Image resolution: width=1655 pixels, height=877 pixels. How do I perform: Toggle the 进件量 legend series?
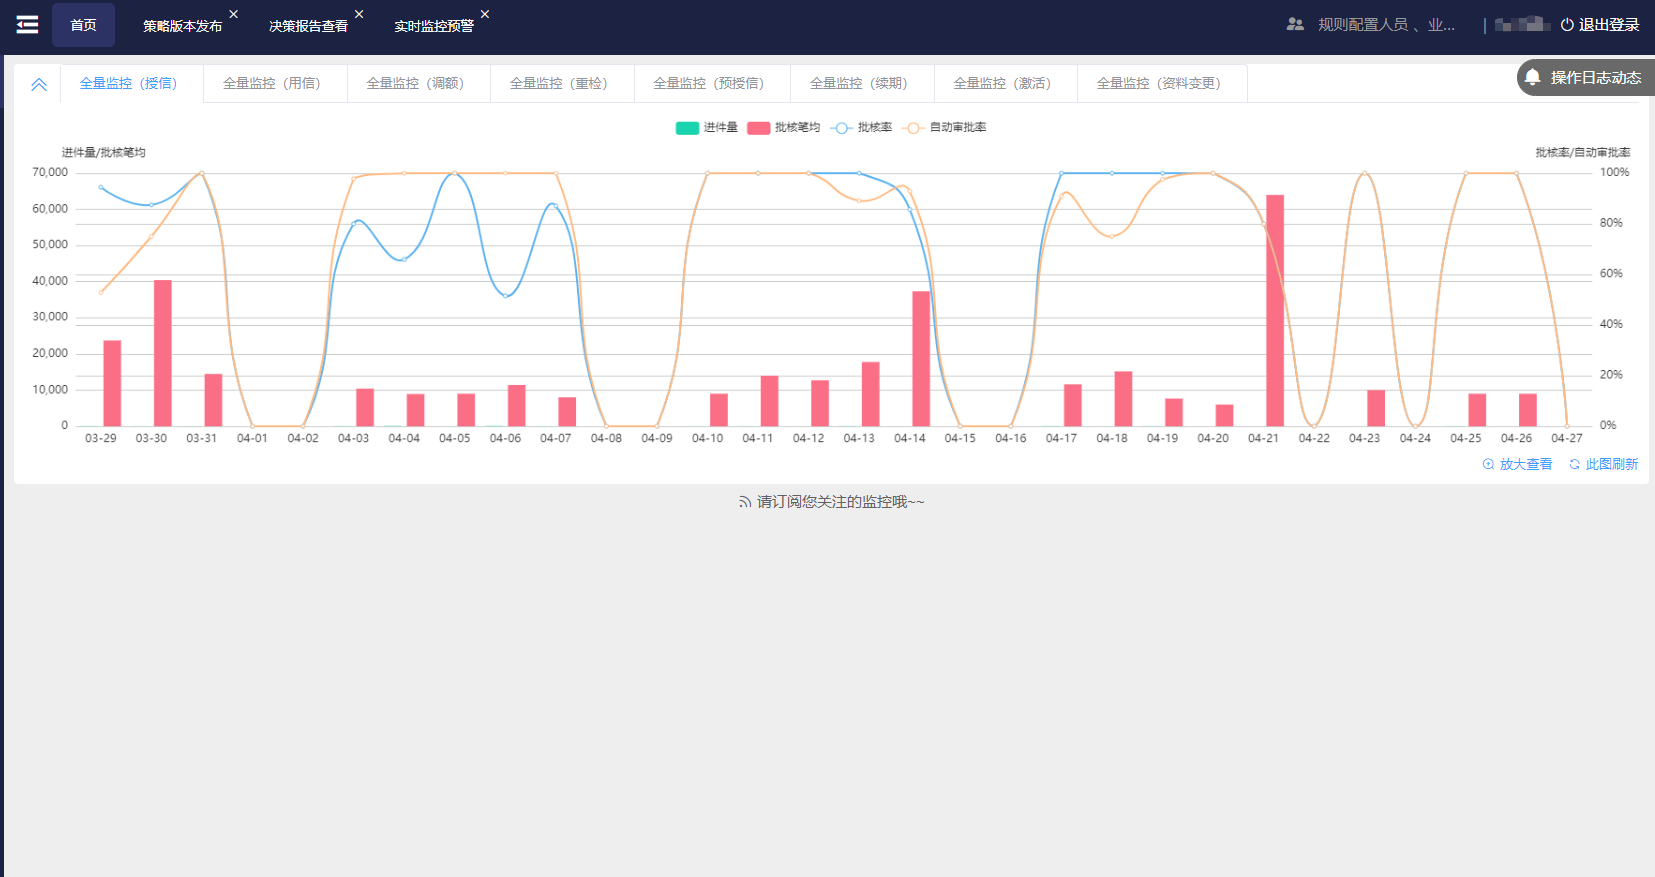[x=707, y=127]
